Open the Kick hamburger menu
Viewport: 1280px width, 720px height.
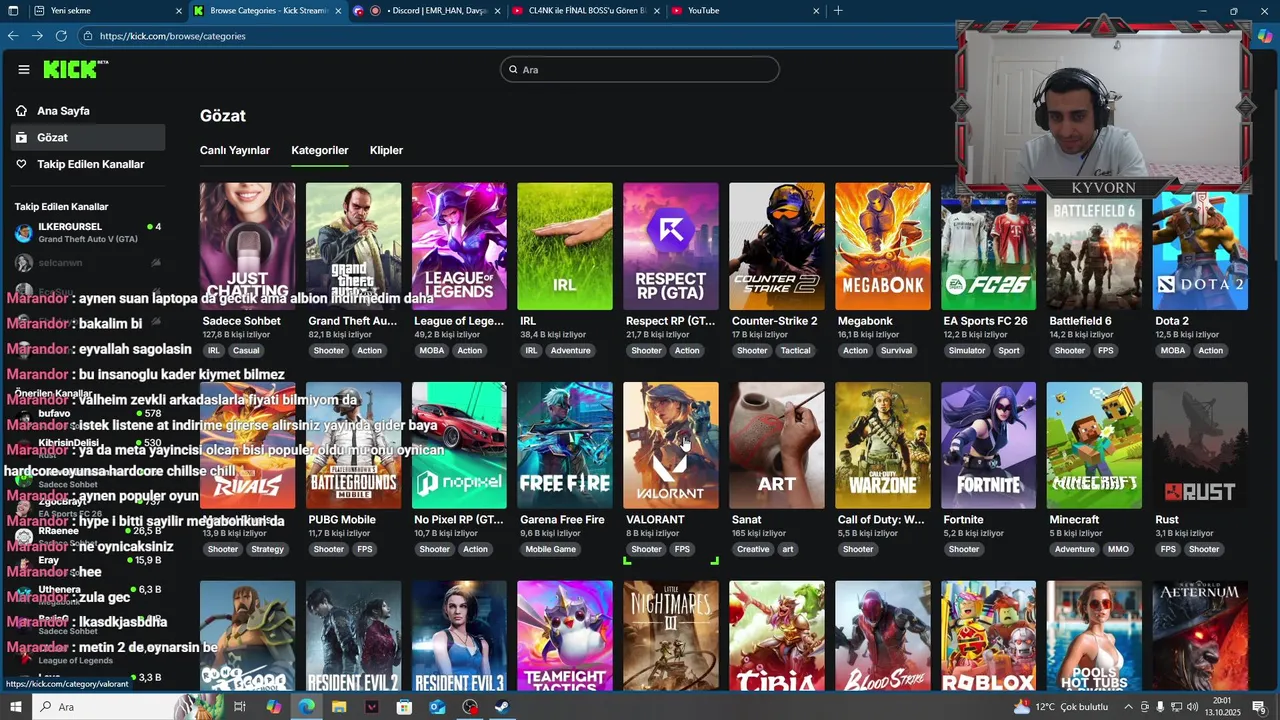coord(24,69)
